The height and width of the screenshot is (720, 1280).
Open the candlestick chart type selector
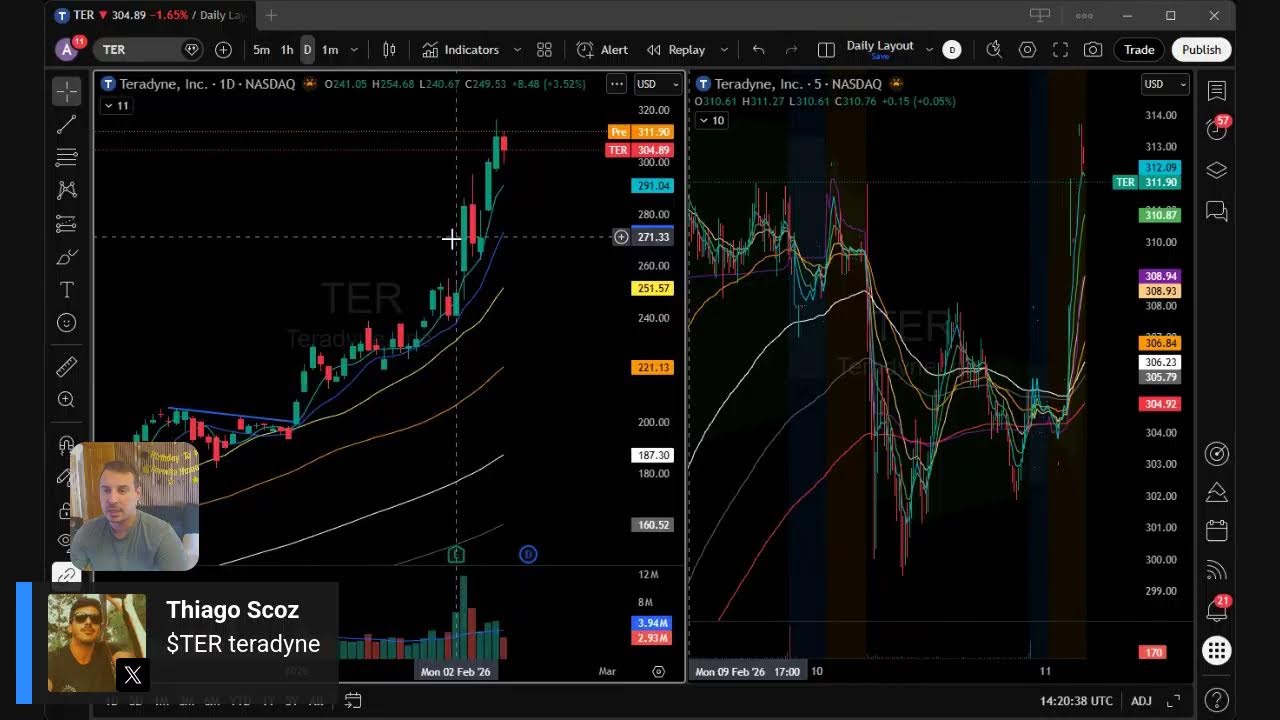click(389, 50)
